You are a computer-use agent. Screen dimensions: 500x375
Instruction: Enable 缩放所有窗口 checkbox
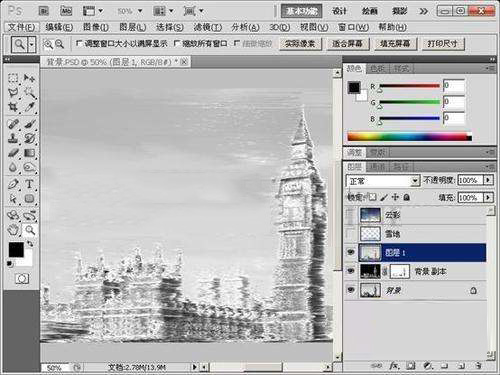[177, 44]
